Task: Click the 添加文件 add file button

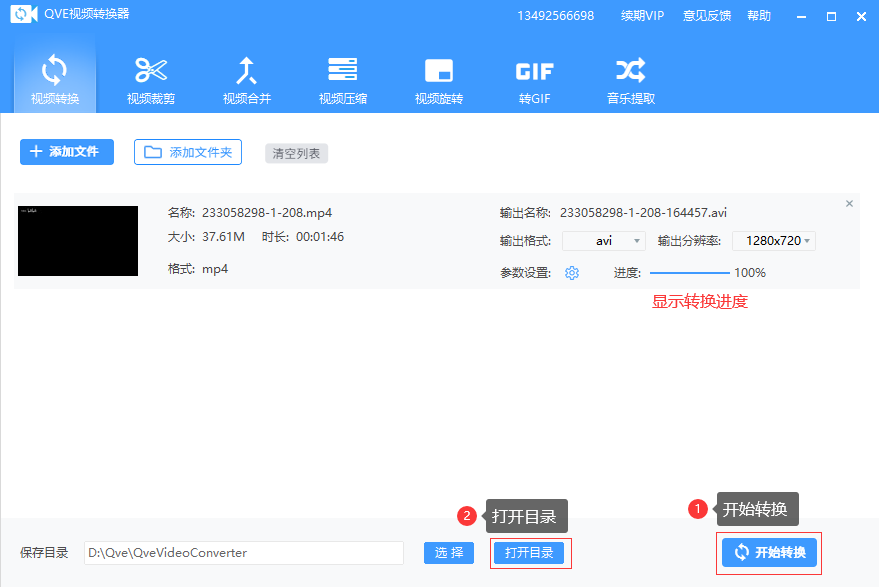Action: point(67,152)
